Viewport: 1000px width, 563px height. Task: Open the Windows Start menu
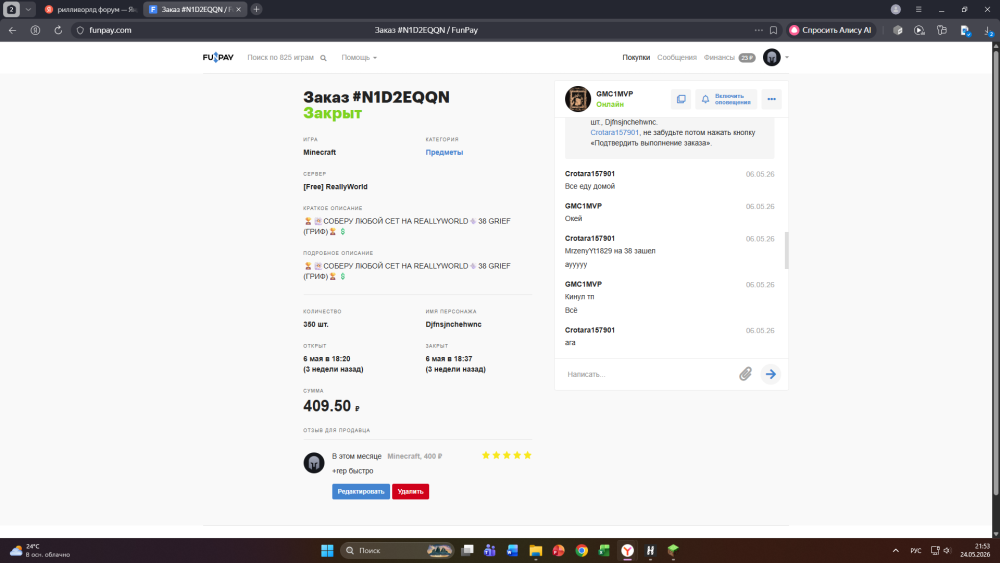click(x=327, y=550)
